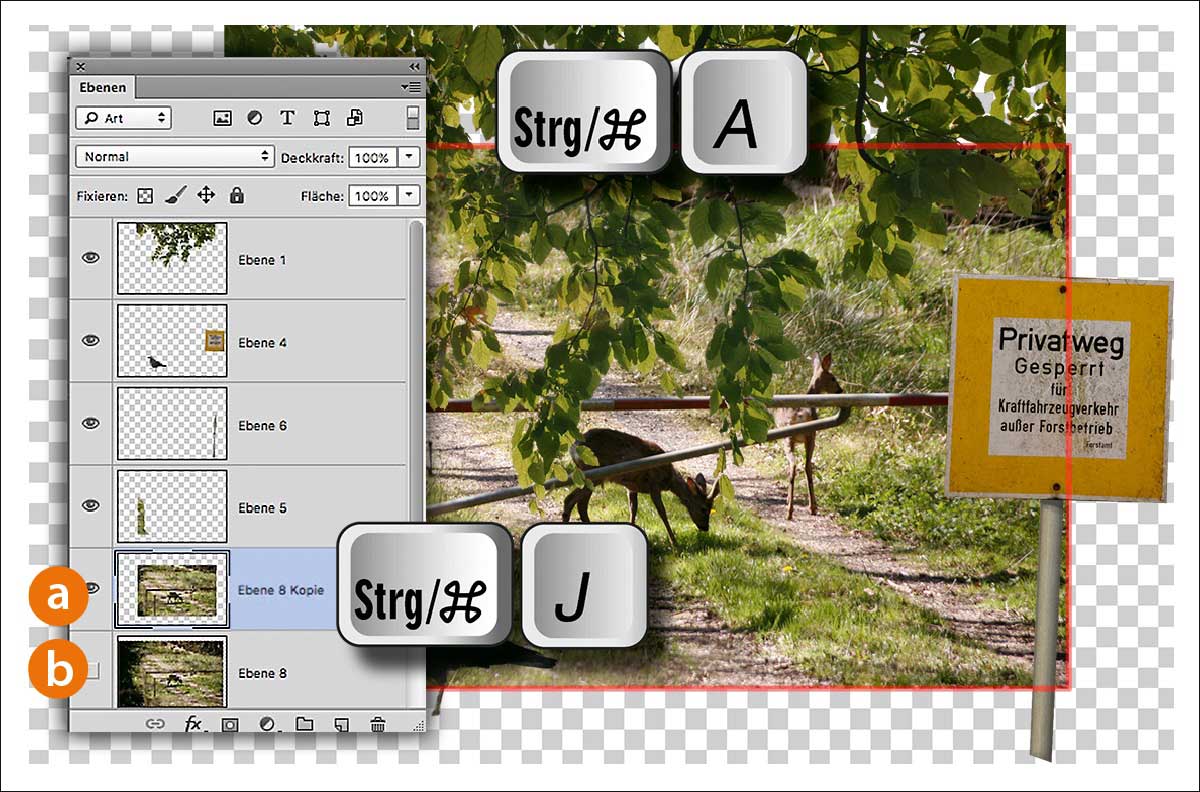Hide the Ebene 1 layer

91,258
